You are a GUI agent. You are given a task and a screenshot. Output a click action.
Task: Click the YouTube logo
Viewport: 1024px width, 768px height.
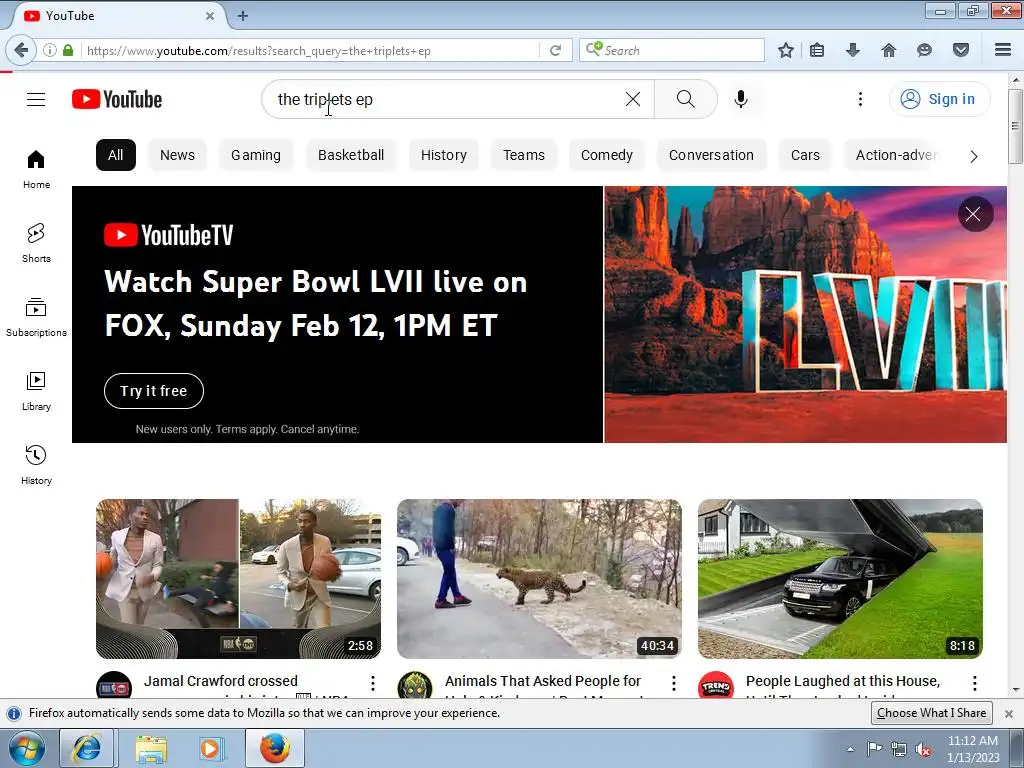point(117,99)
